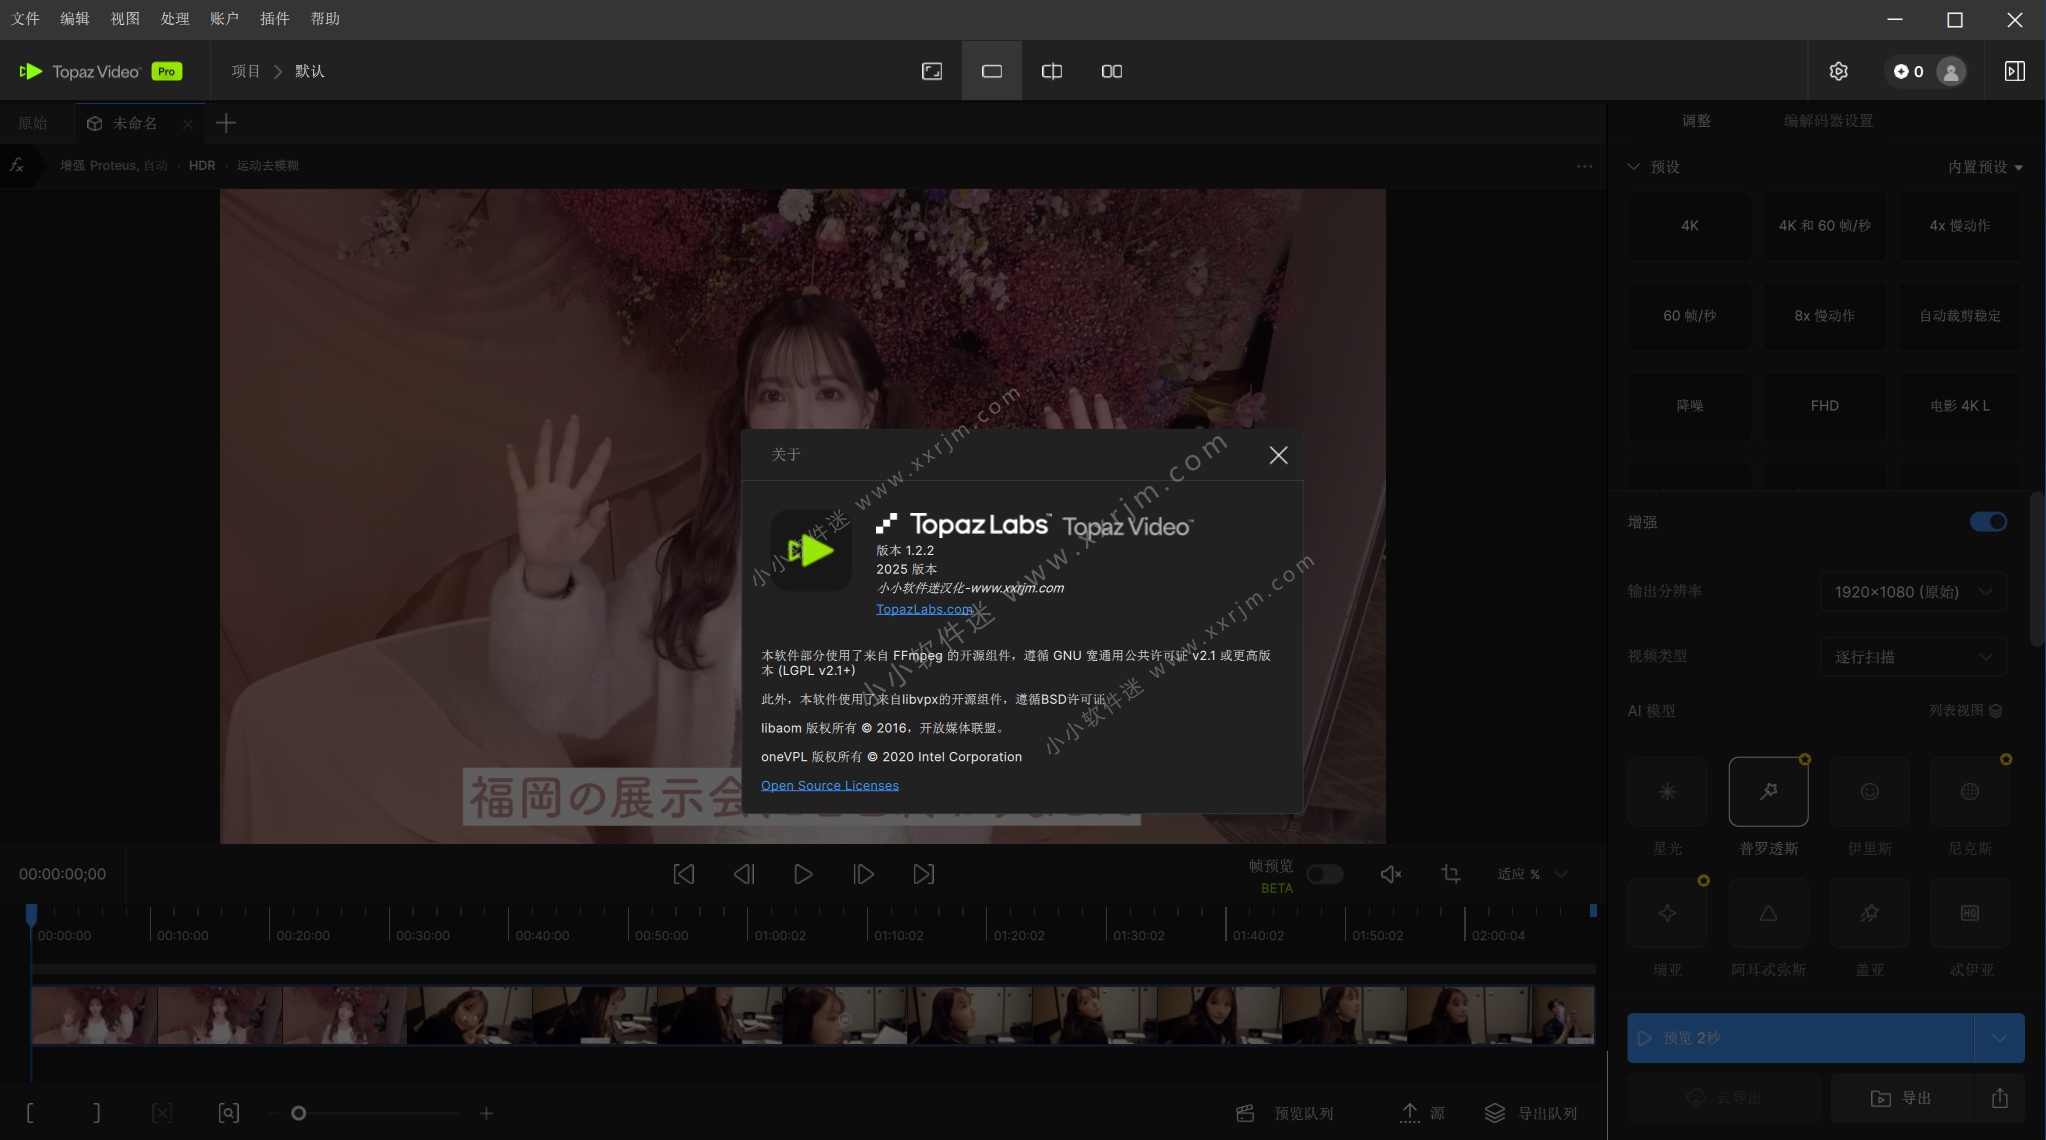
Task: Toggle the right side panel icon
Action: pos(2014,71)
